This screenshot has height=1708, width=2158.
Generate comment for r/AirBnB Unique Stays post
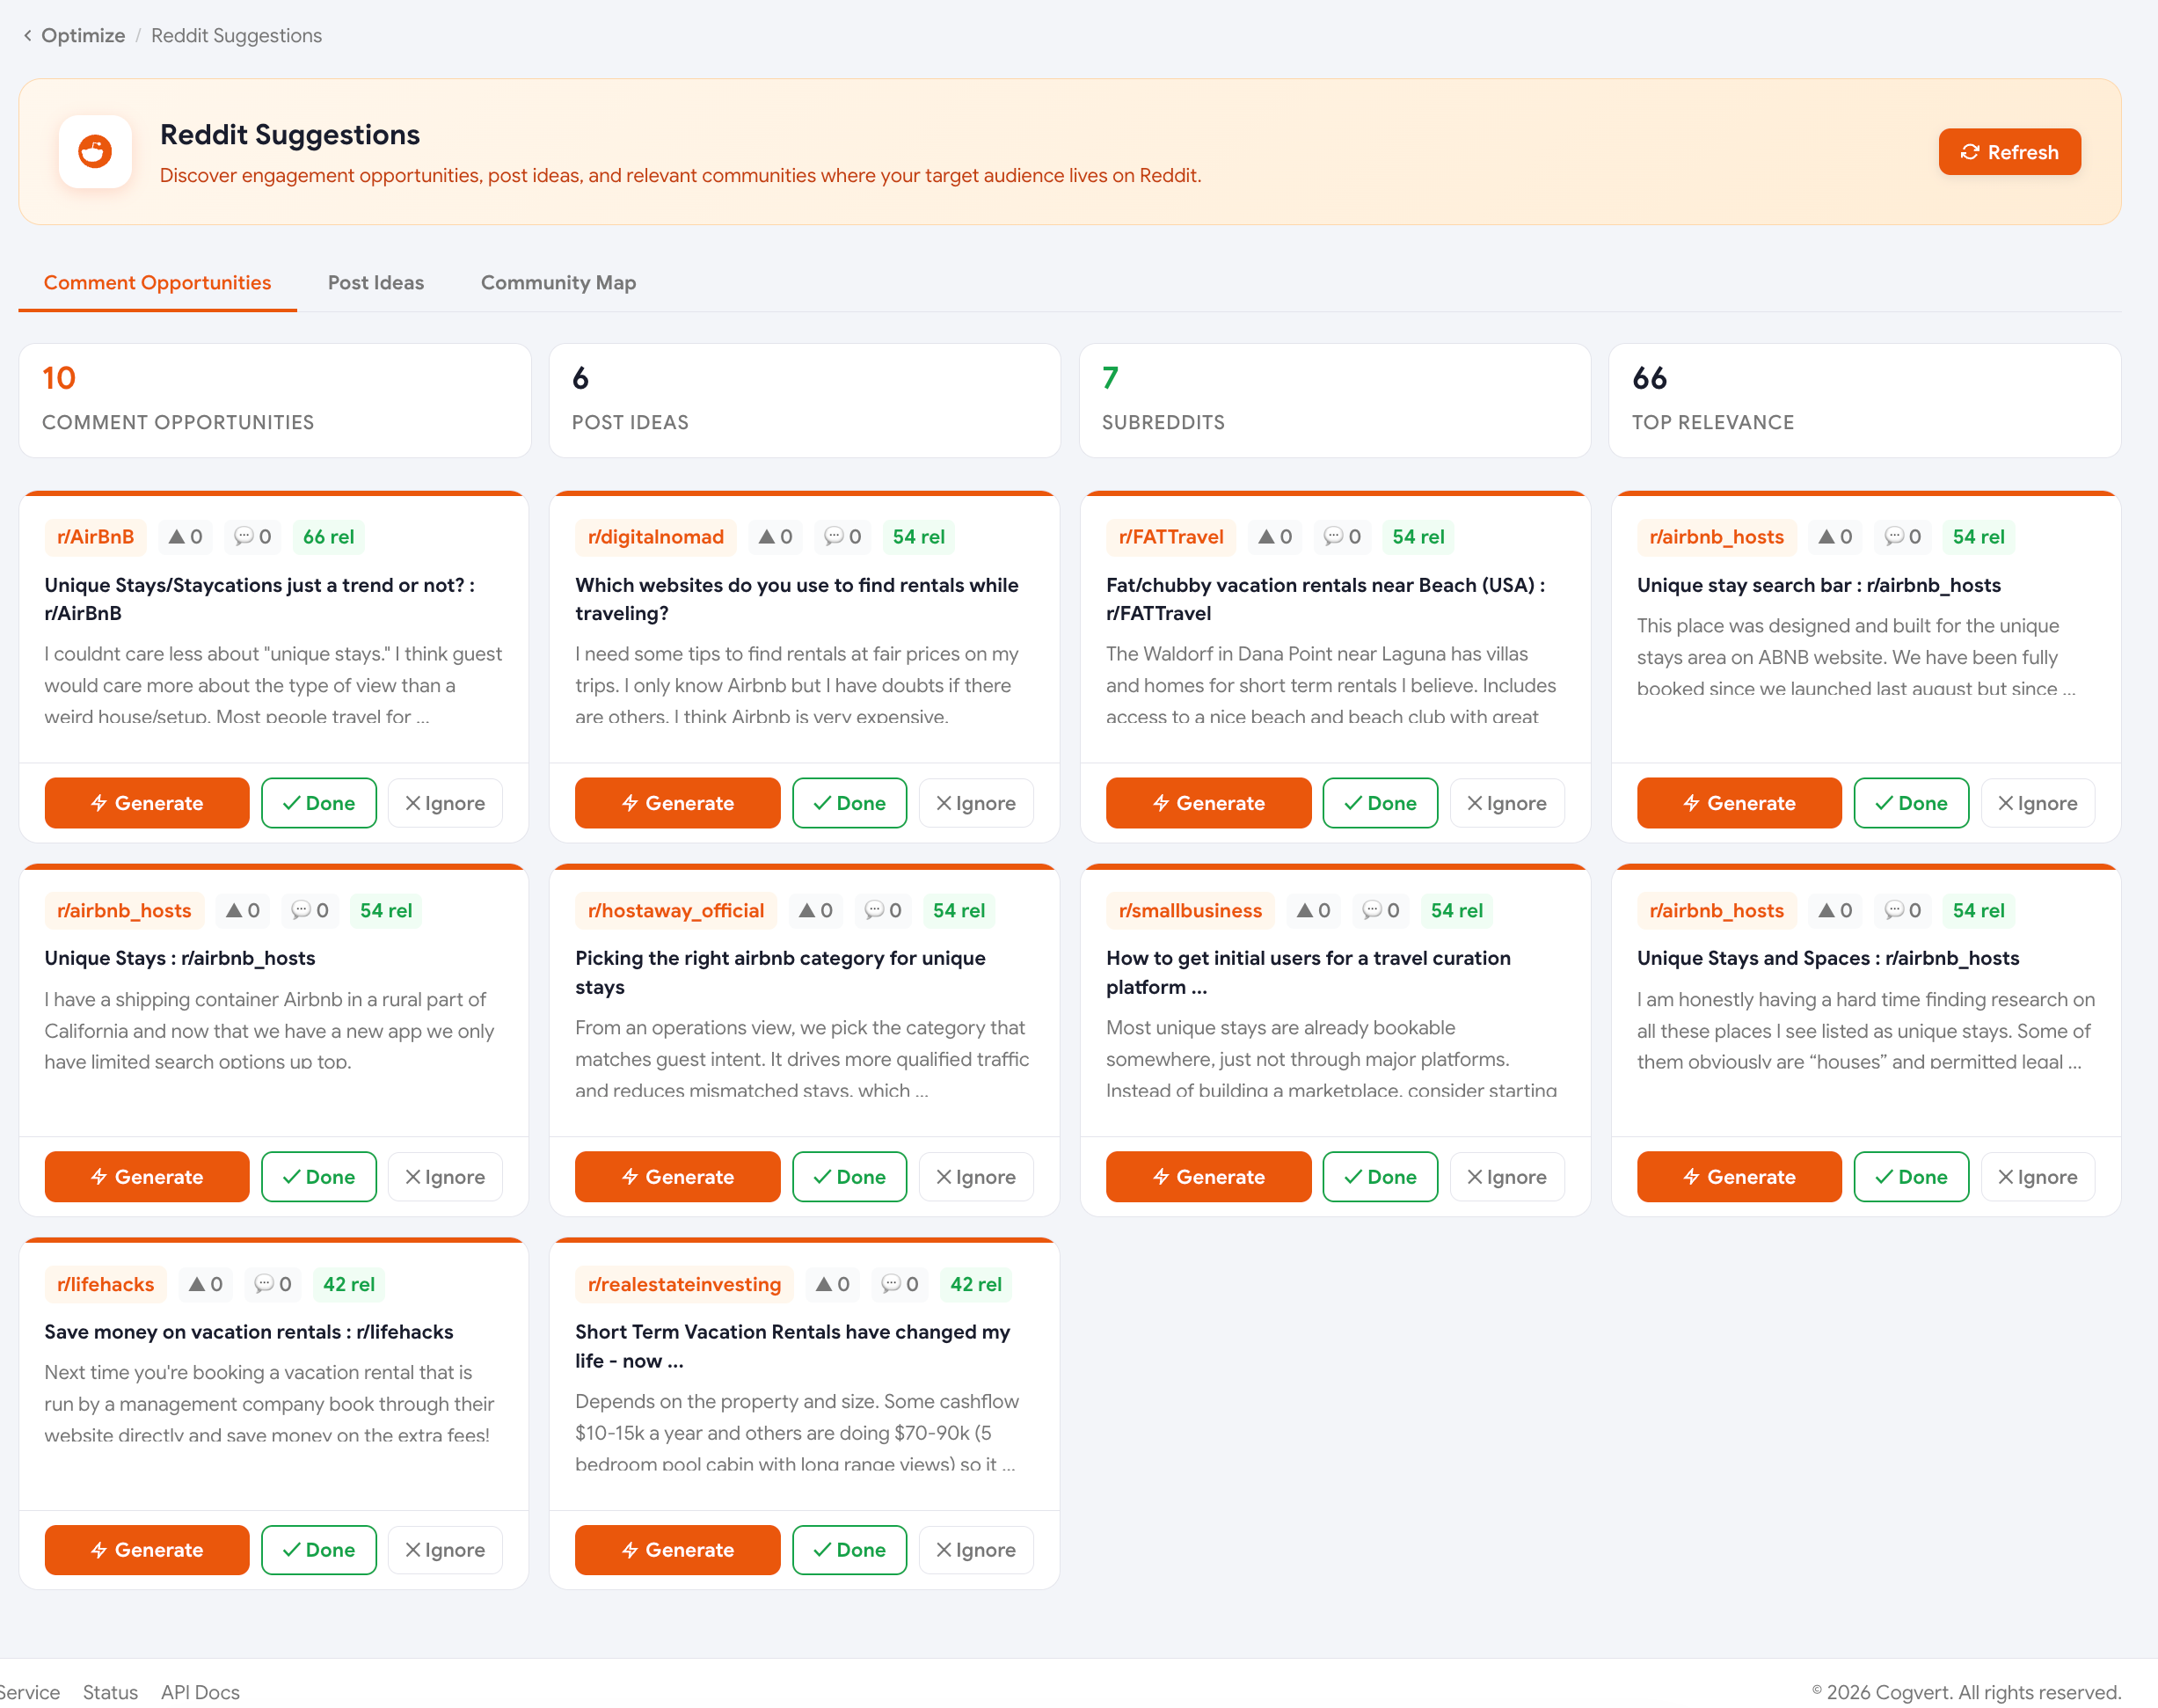(147, 803)
